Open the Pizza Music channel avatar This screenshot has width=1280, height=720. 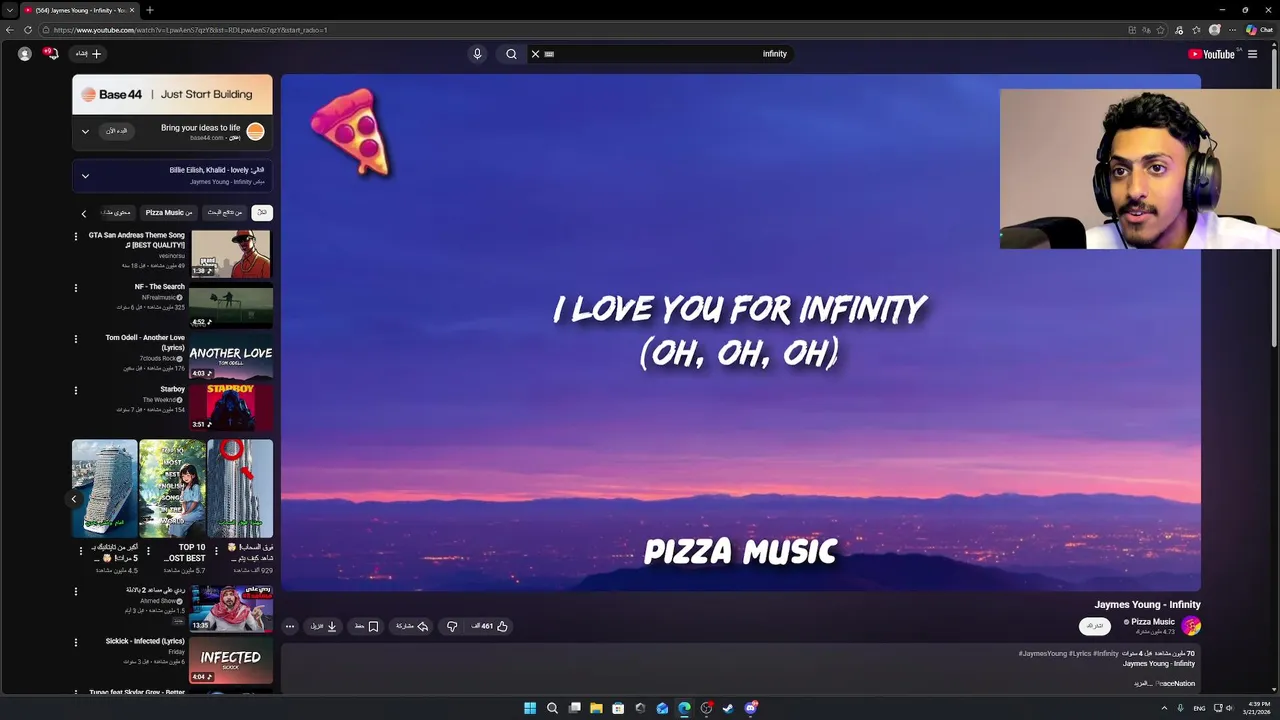click(1191, 626)
